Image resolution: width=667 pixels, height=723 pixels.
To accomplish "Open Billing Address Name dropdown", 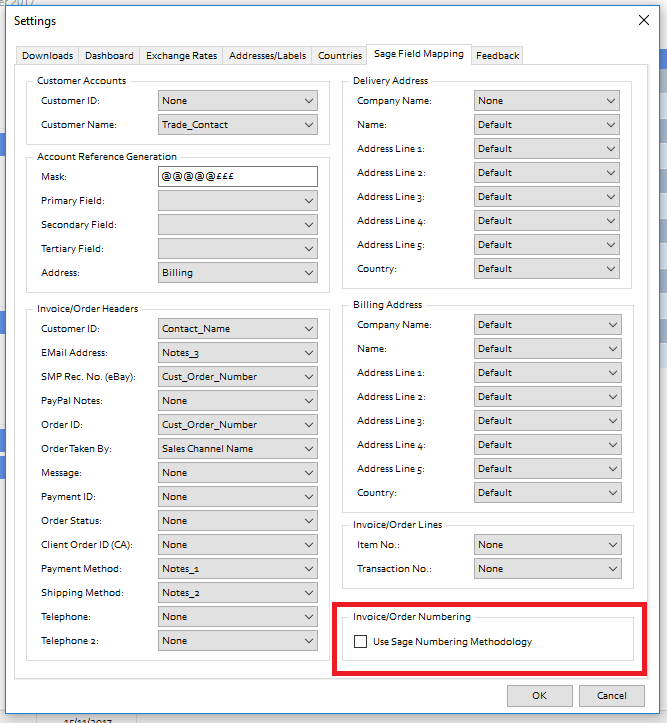I will (548, 349).
